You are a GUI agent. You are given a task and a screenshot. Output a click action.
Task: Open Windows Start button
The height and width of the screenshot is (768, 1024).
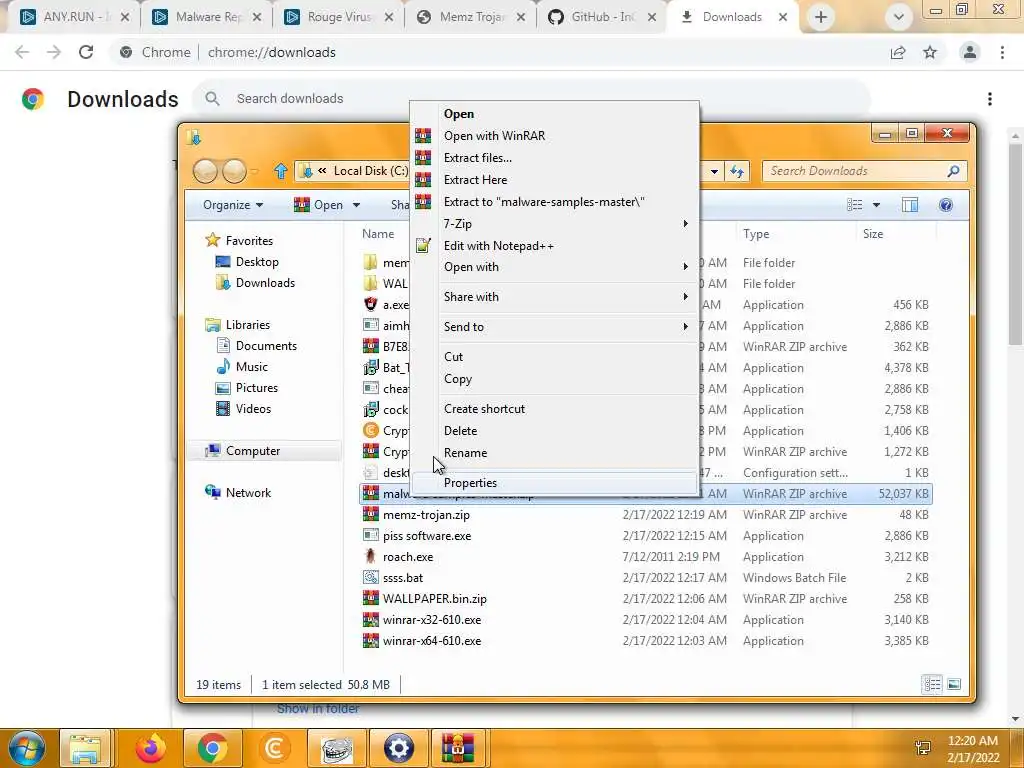click(27, 748)
